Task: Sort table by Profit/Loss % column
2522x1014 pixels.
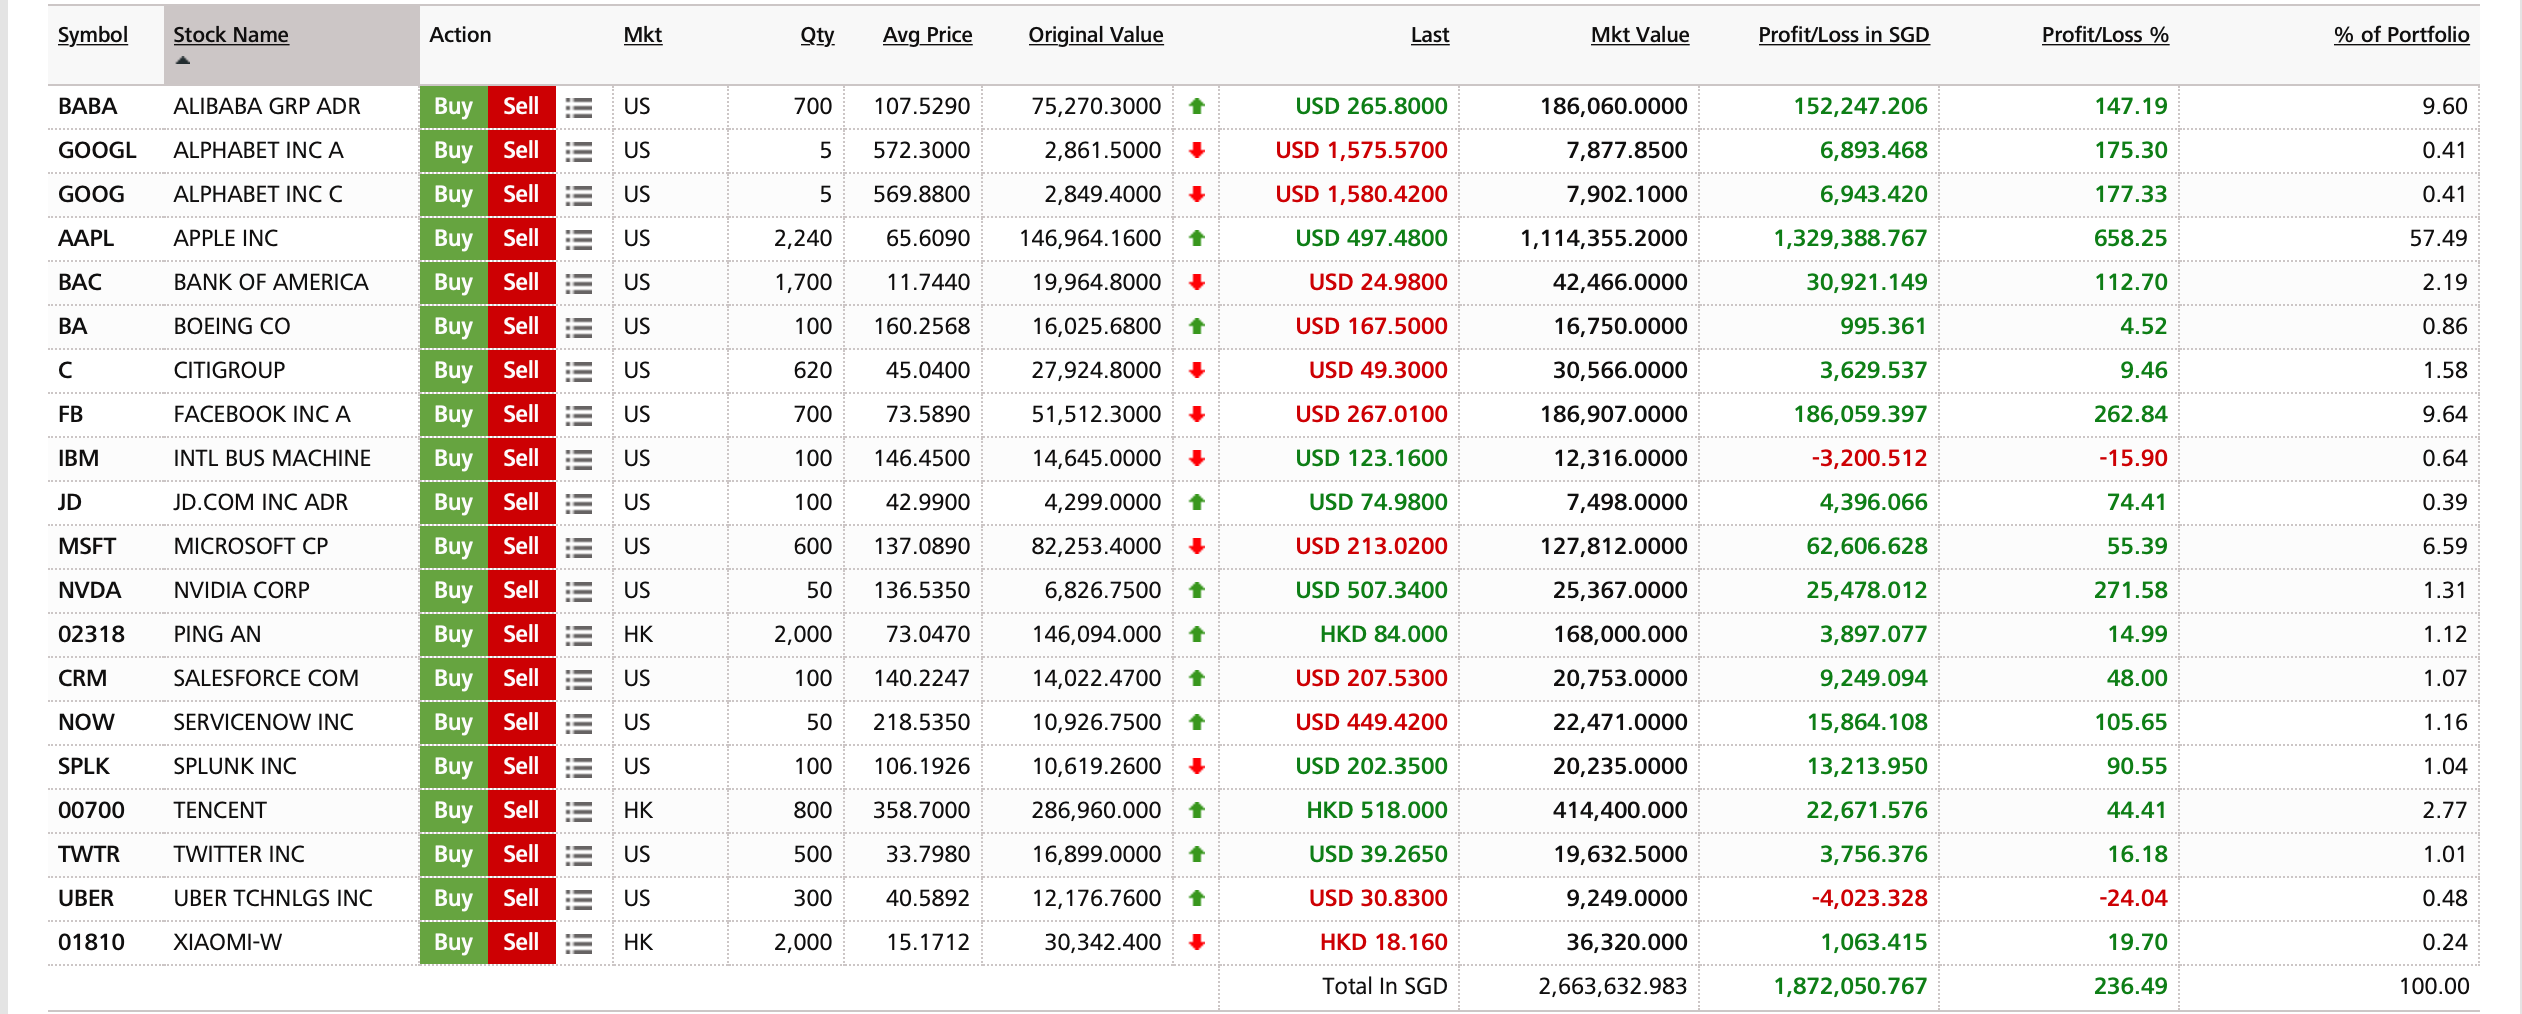Action: tap(2105, 35)
